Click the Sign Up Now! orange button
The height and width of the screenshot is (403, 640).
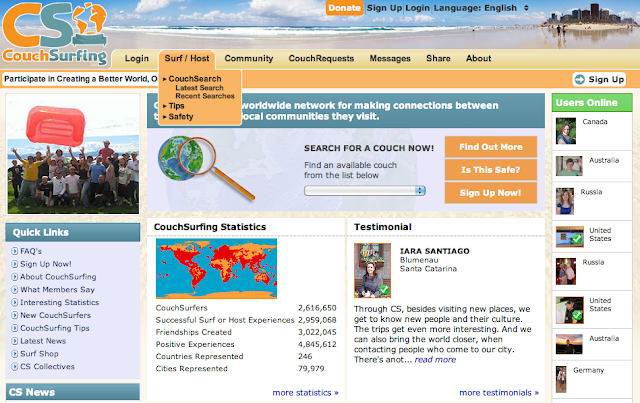pyautogui.click(x=491, y=193)
